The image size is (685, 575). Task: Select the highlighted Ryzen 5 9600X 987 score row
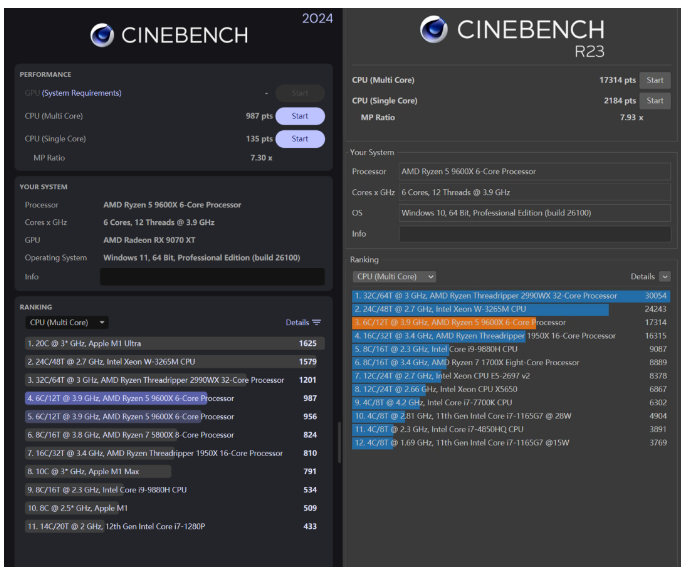170,398
